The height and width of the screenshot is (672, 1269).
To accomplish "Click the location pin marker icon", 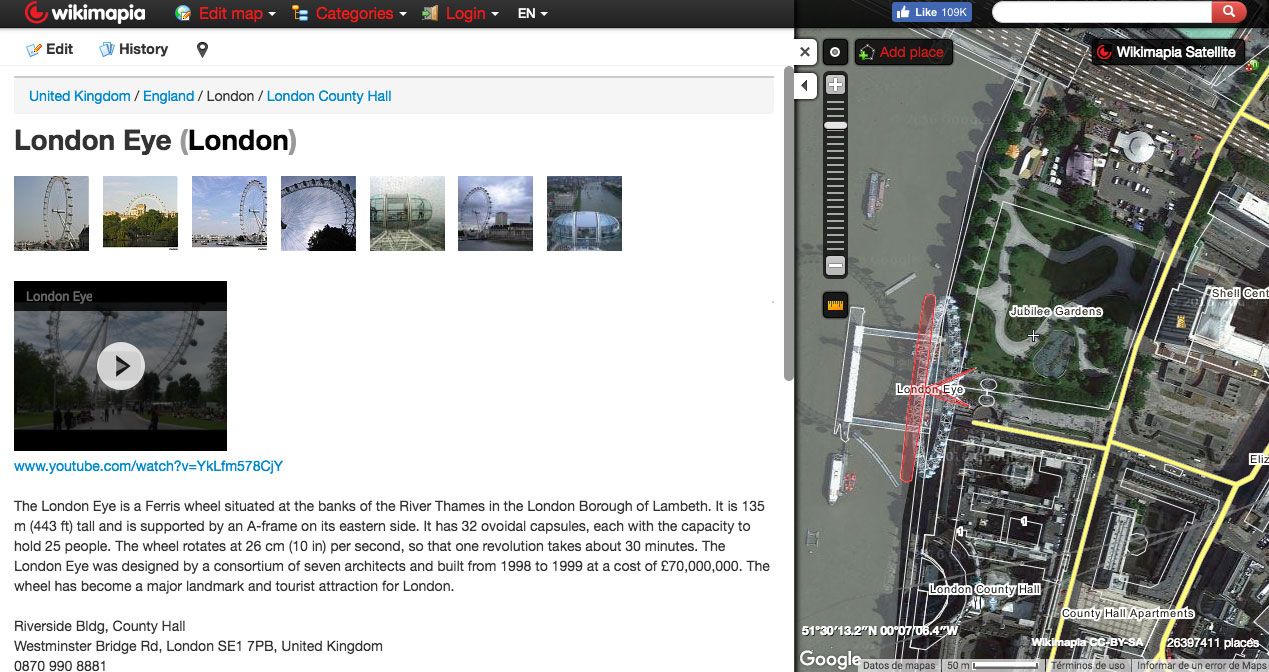I will click(202, 50).
